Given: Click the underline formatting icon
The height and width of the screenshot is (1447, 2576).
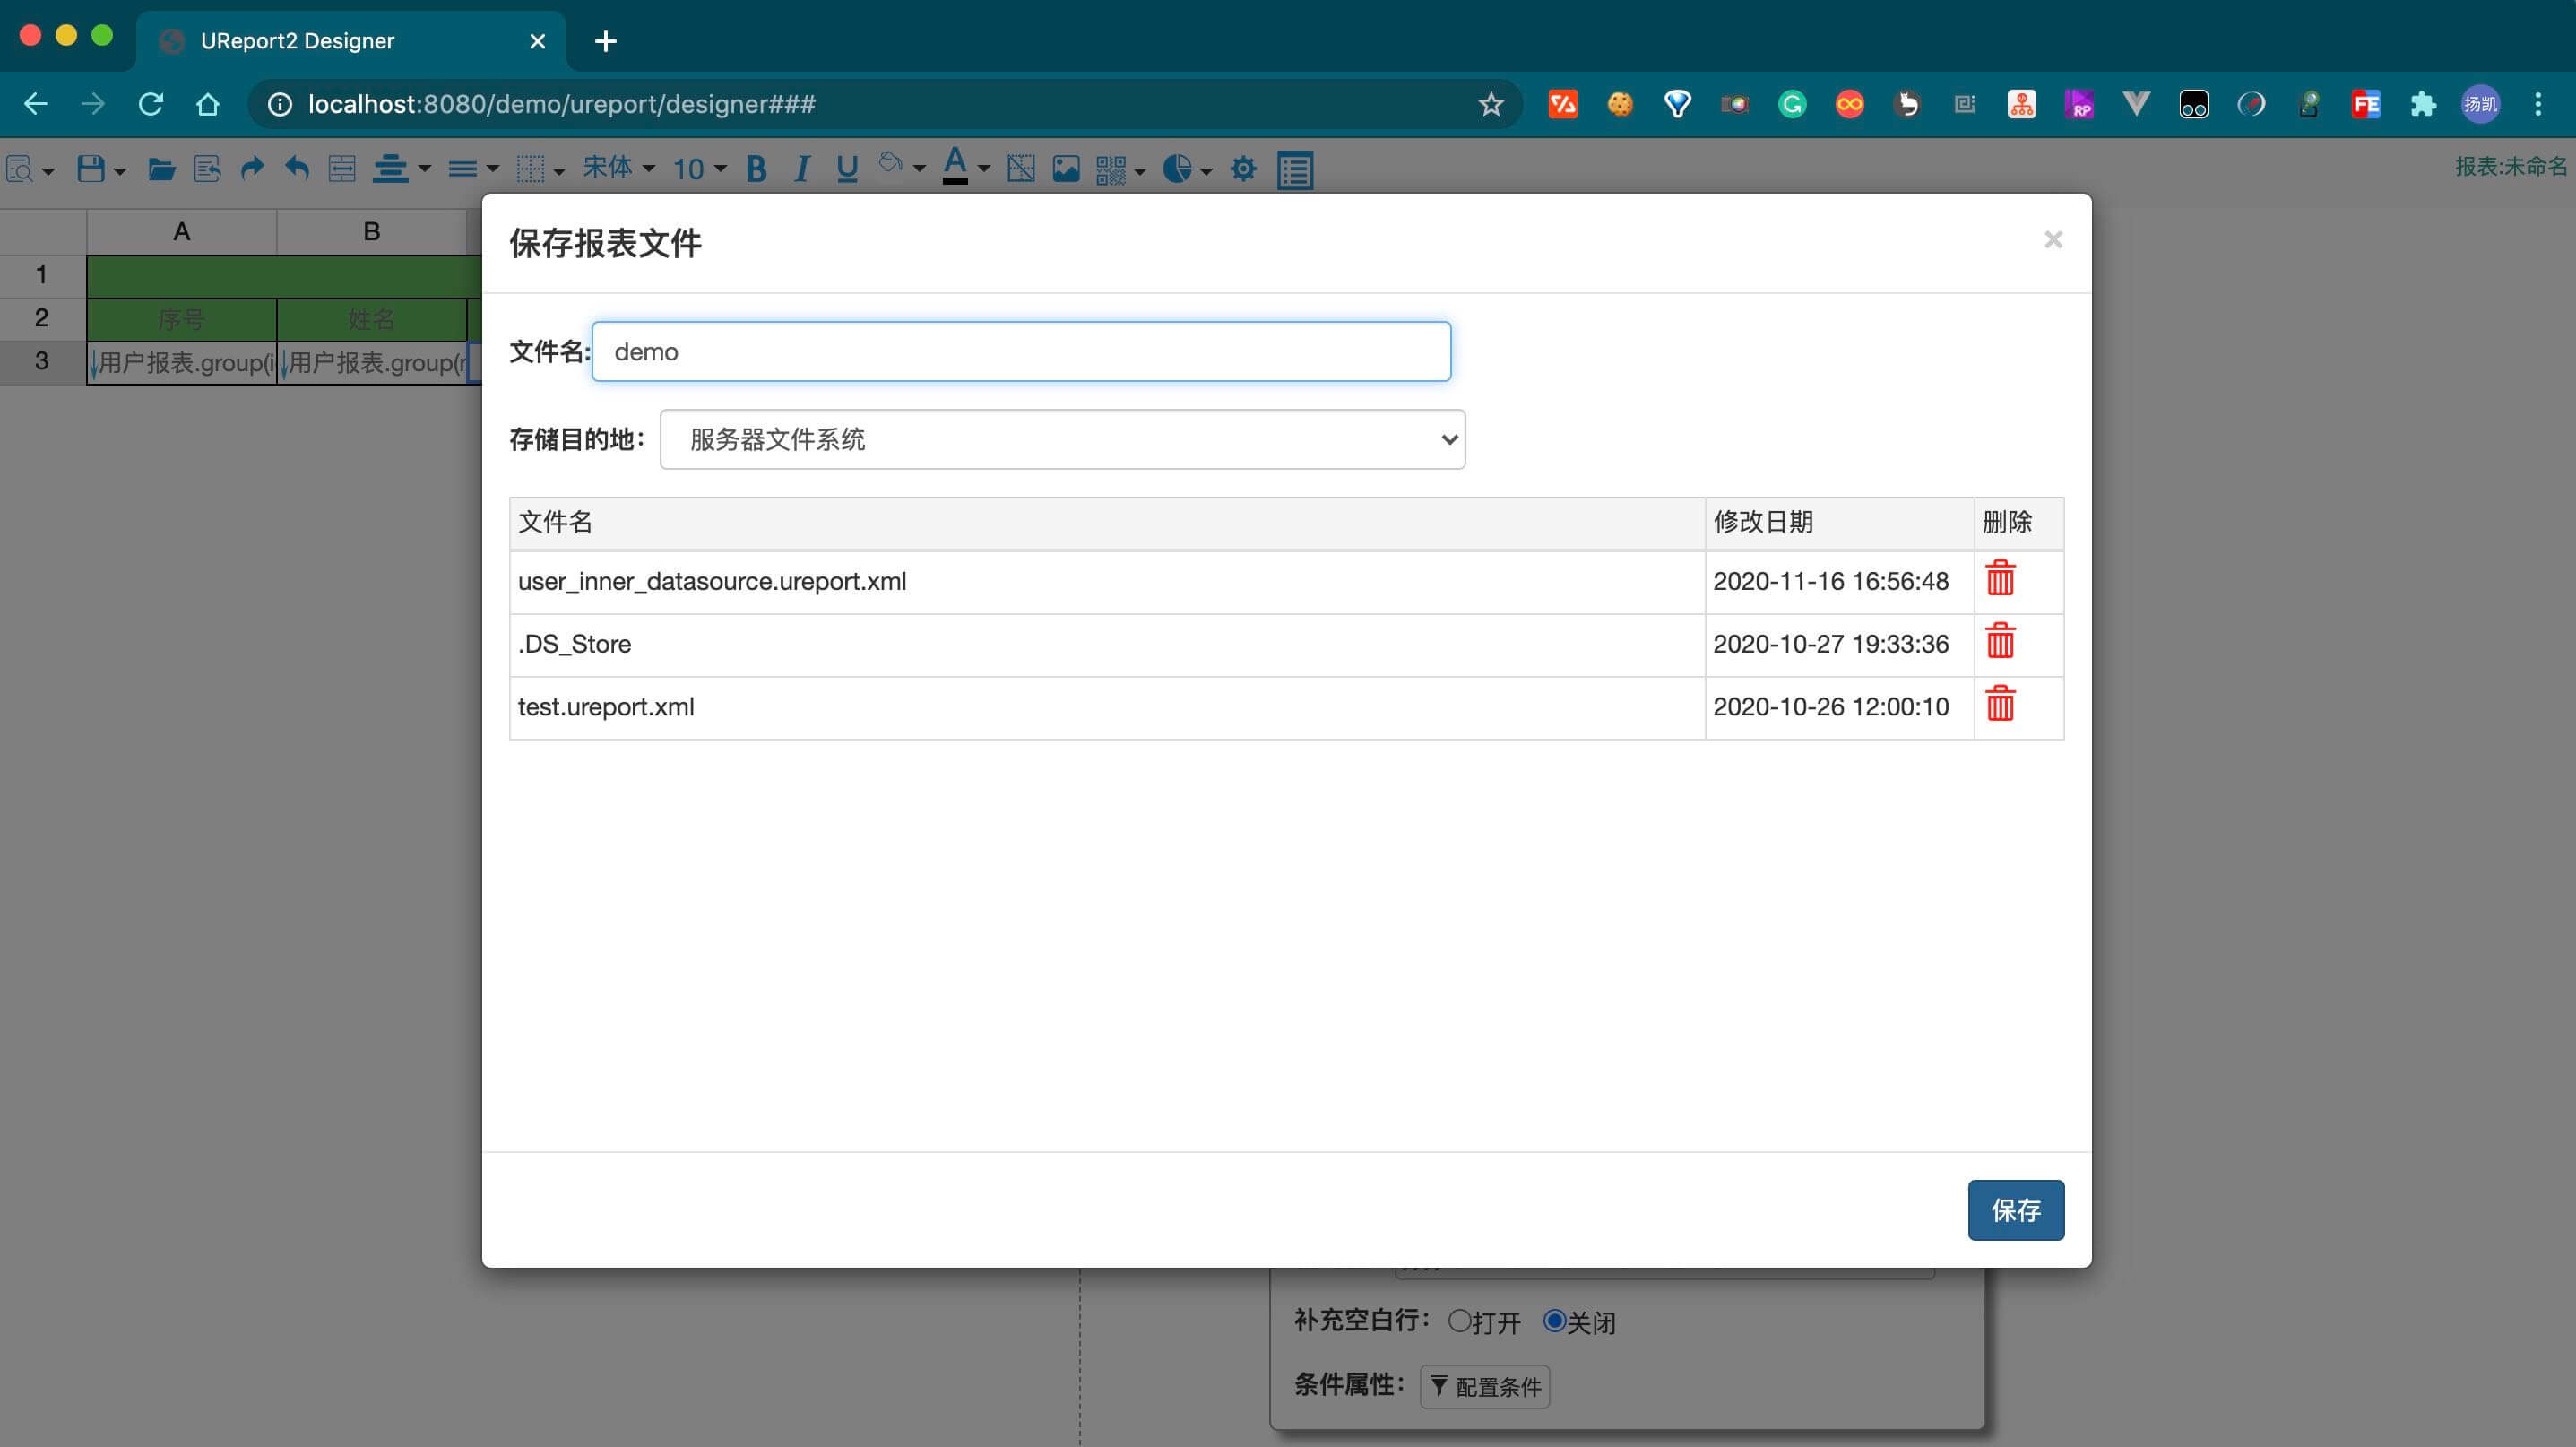Looking at the screenshot, I should [x=847, y=169].
